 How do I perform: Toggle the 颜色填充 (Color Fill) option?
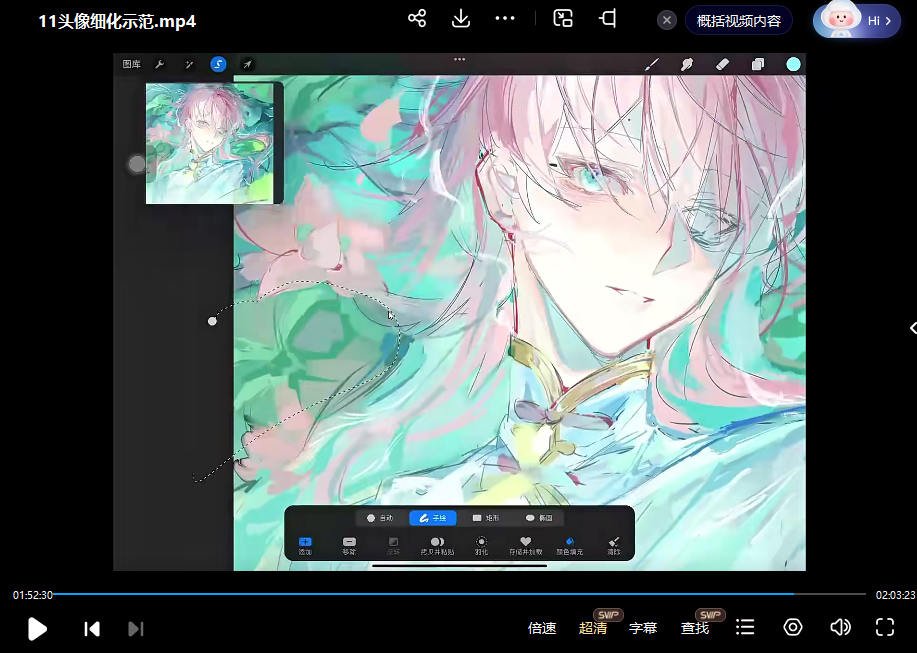(569, 545)
